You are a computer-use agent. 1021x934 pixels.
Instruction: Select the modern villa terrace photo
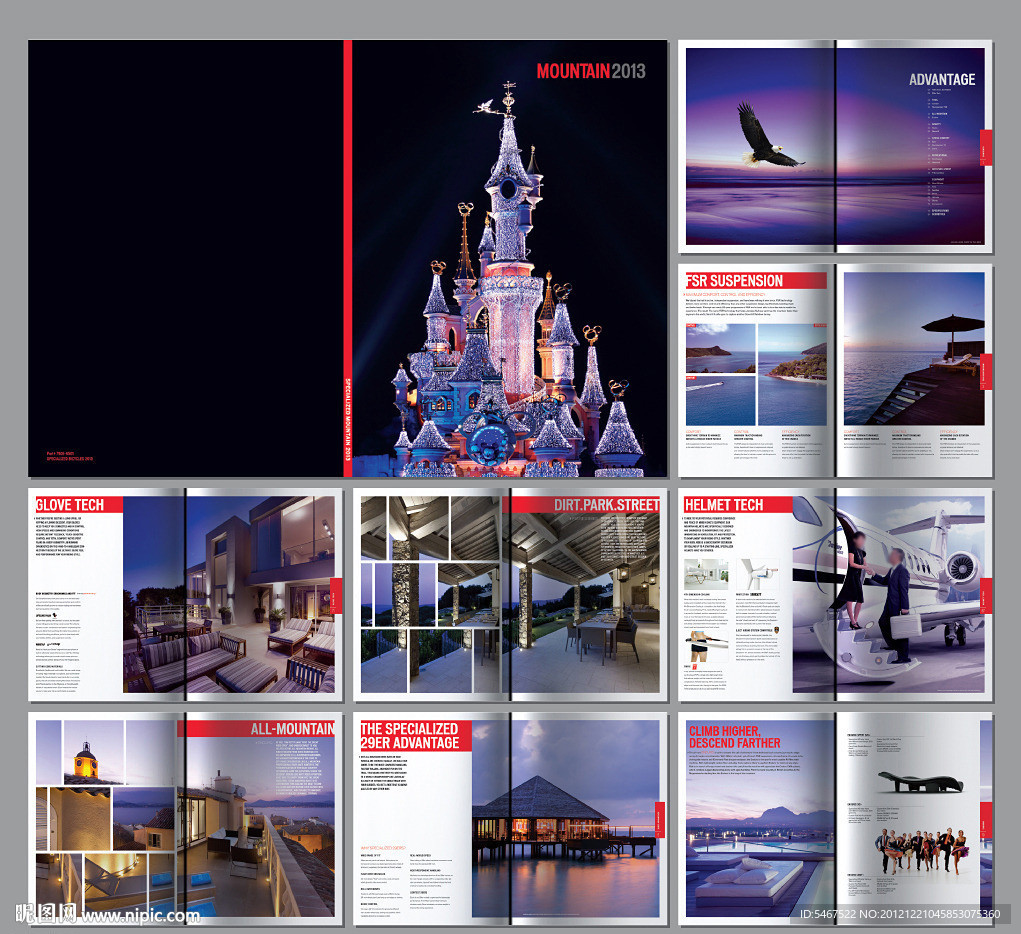(229, 594)
